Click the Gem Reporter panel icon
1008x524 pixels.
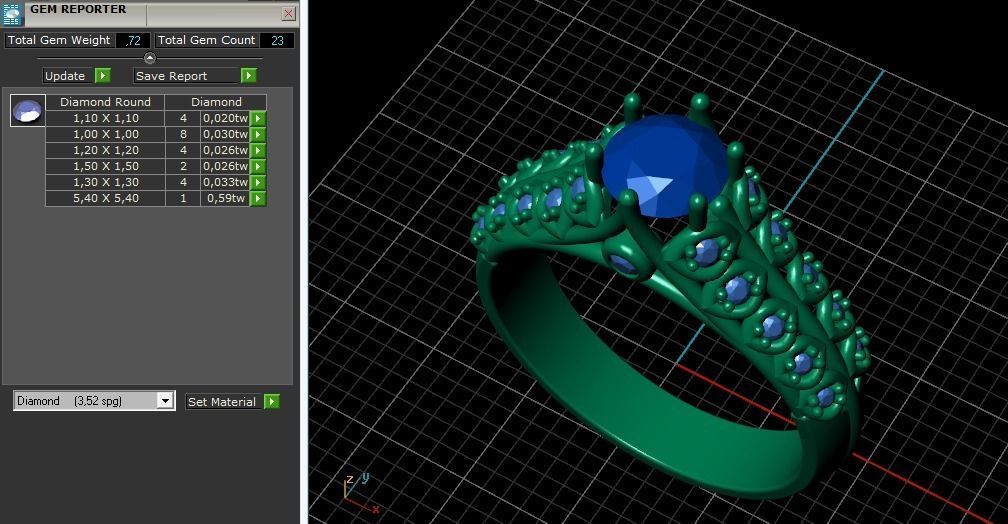pos(12,13)
